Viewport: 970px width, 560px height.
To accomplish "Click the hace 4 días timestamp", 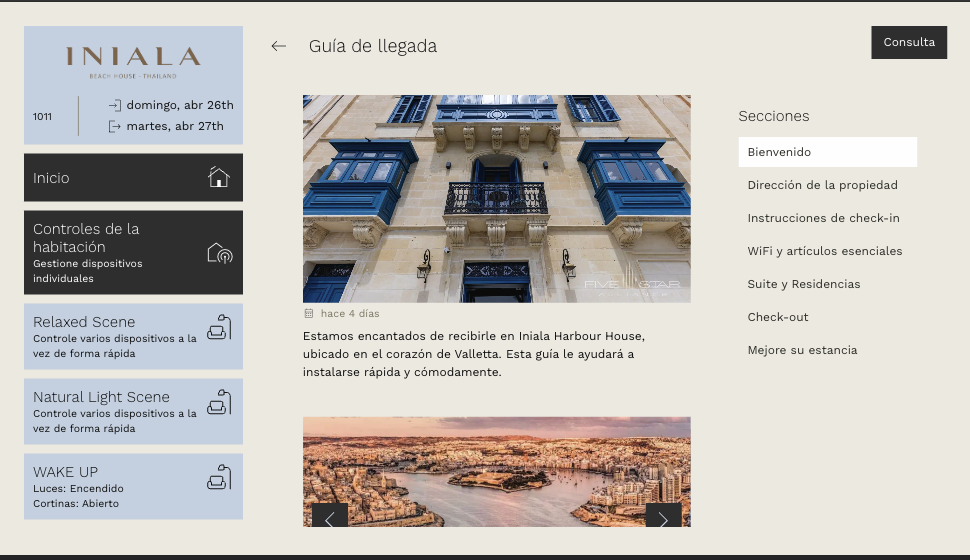I will pos(350,314).
